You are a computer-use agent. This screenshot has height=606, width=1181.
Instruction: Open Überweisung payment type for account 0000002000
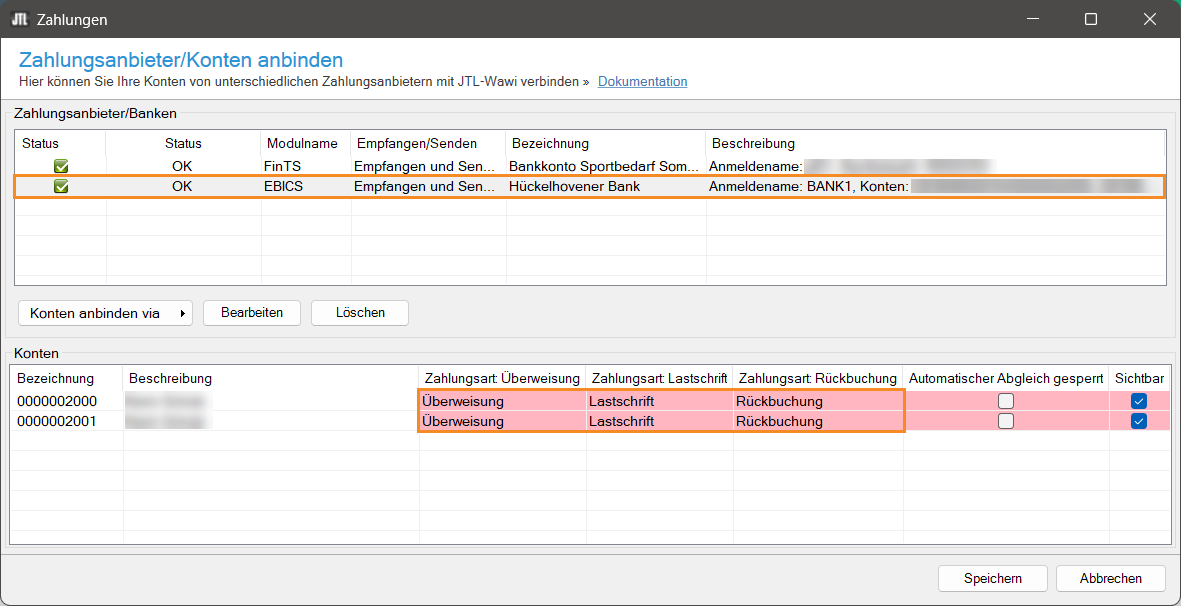(502, 401)
